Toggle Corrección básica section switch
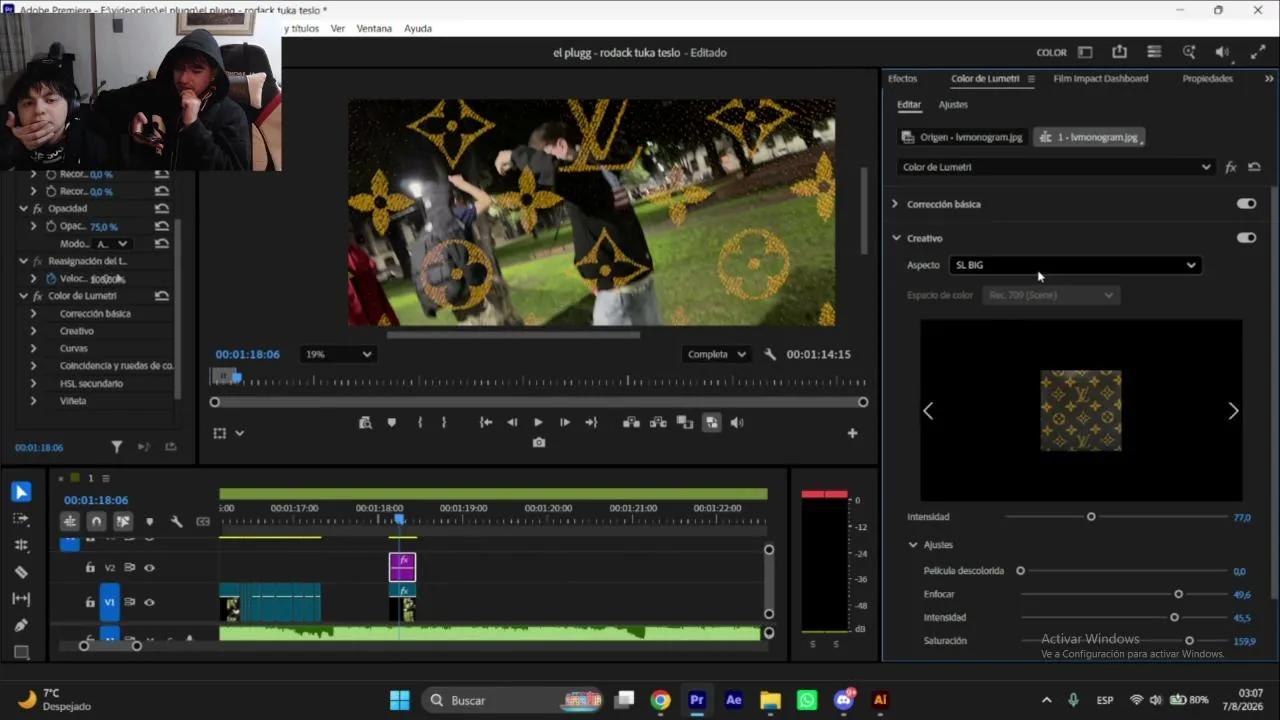 (x=1246, y=204)
